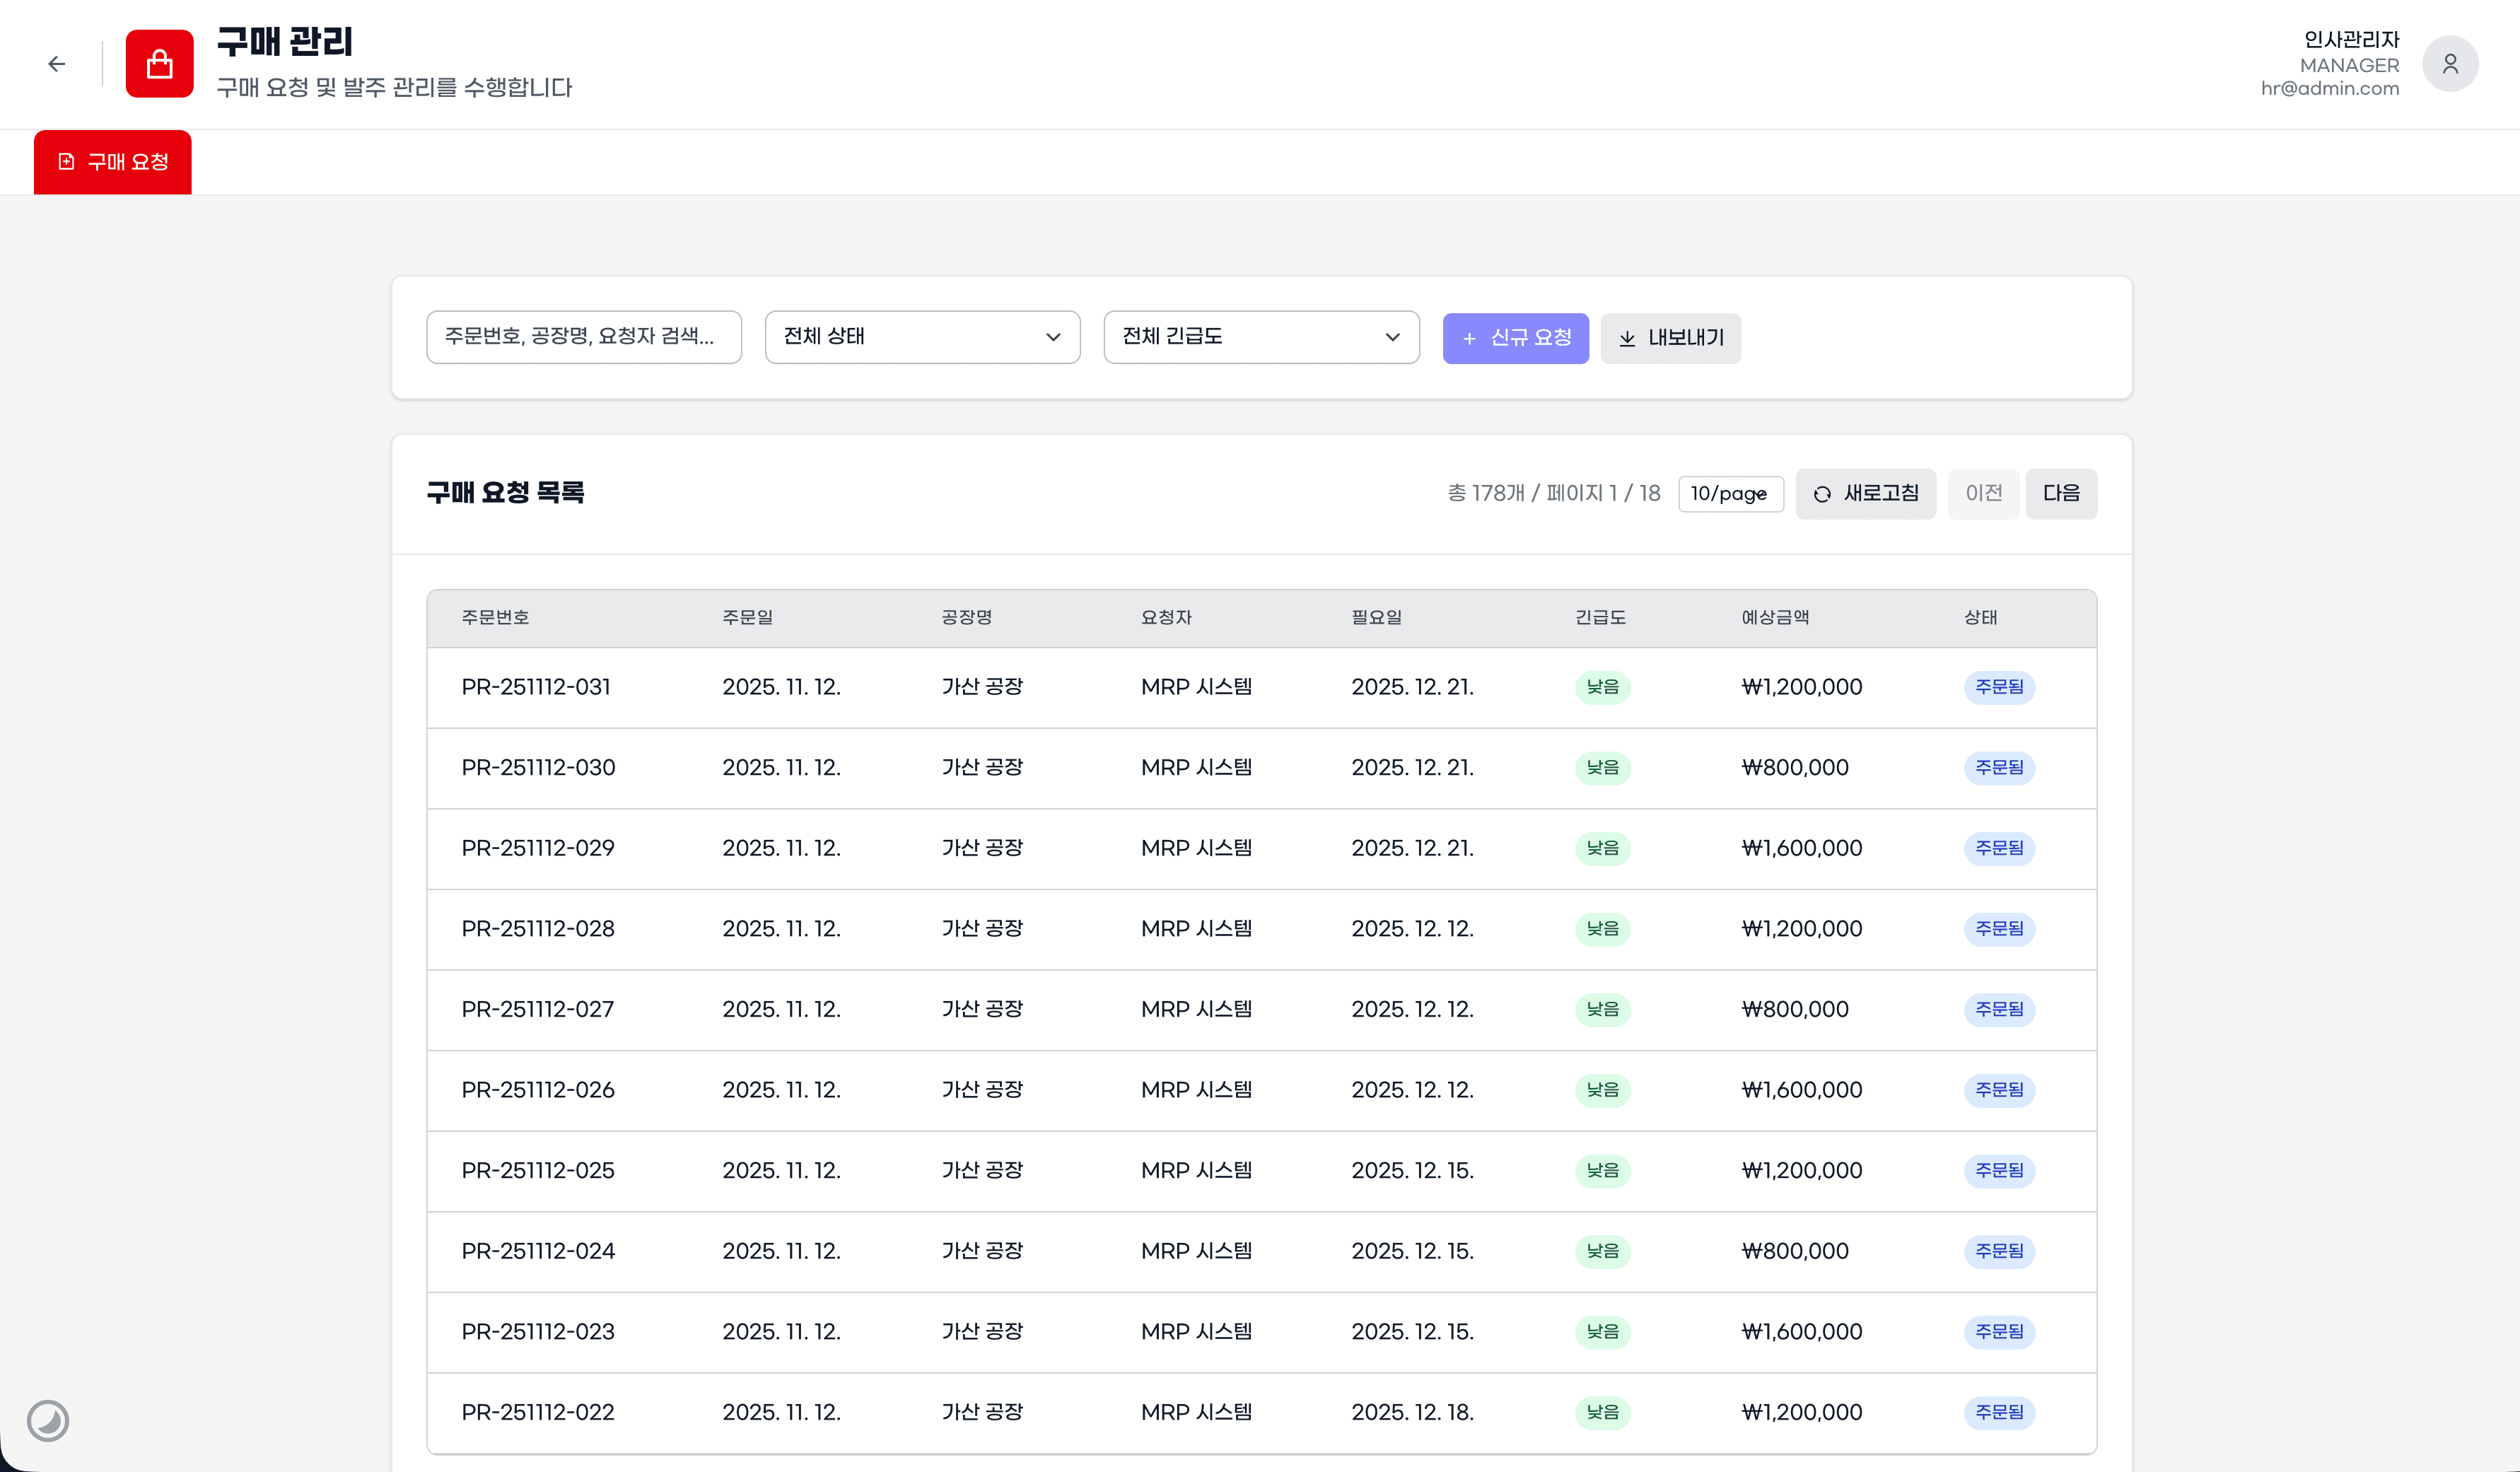Click the 새로고침 refresh button

1865,493
